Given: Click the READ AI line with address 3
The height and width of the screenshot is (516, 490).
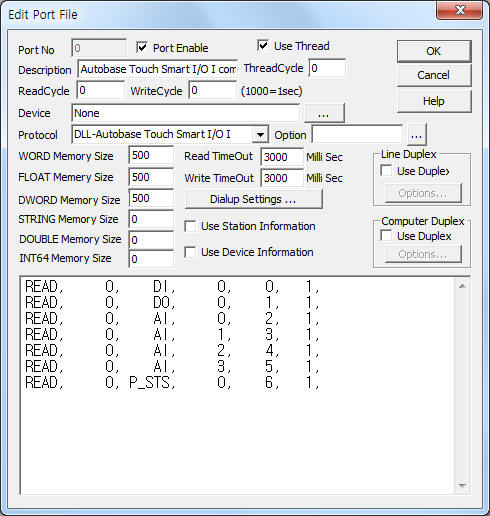Looking at the screenshot, I should [172, 366].
